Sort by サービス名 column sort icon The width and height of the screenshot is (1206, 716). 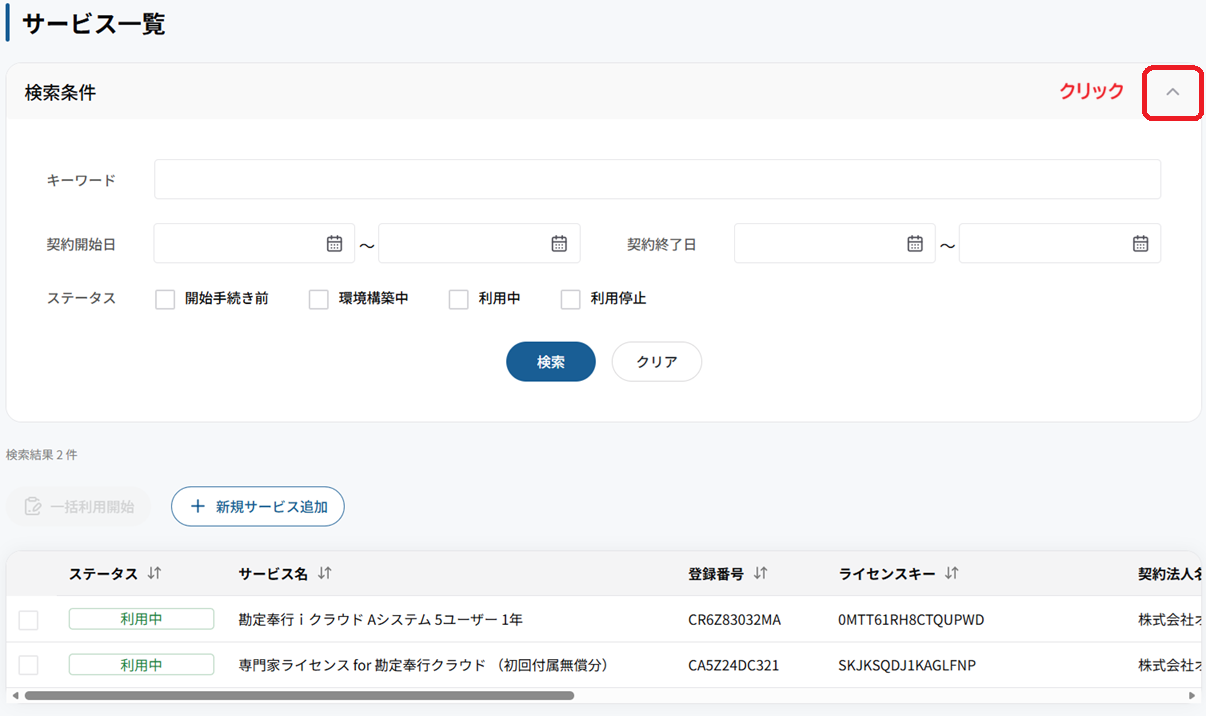pos(325,573)
